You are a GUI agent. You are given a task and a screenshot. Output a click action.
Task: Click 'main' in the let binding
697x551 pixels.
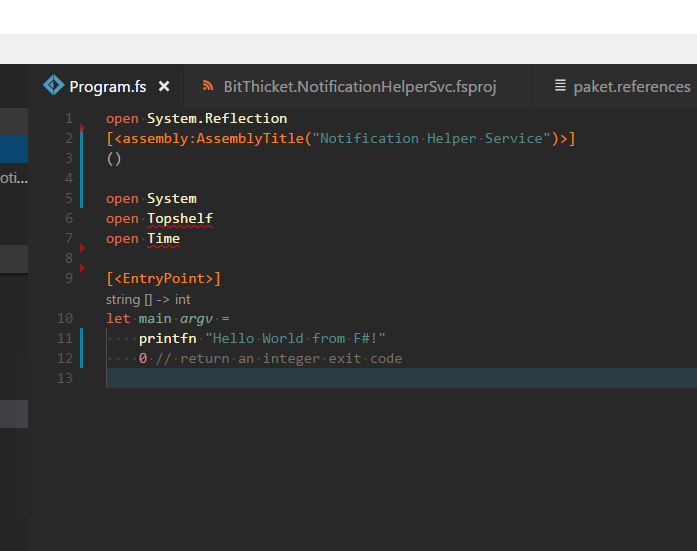click(x=155, y=319)
